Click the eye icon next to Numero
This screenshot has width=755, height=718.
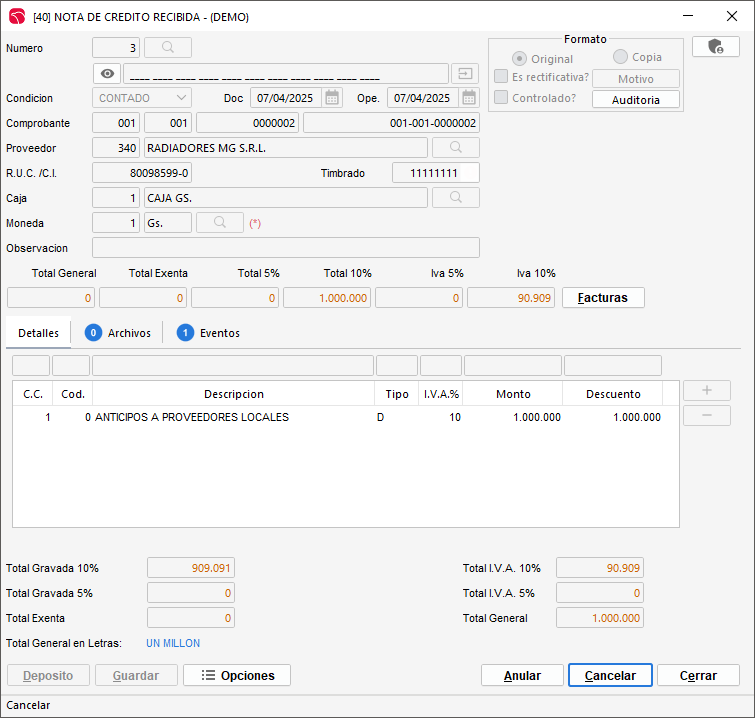click(x=107, y=74)
